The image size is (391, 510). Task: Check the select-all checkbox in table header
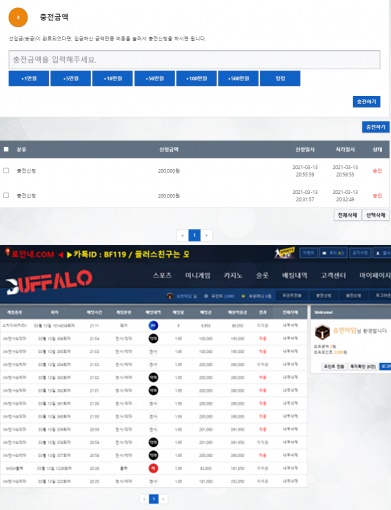[x=6, y=149]
